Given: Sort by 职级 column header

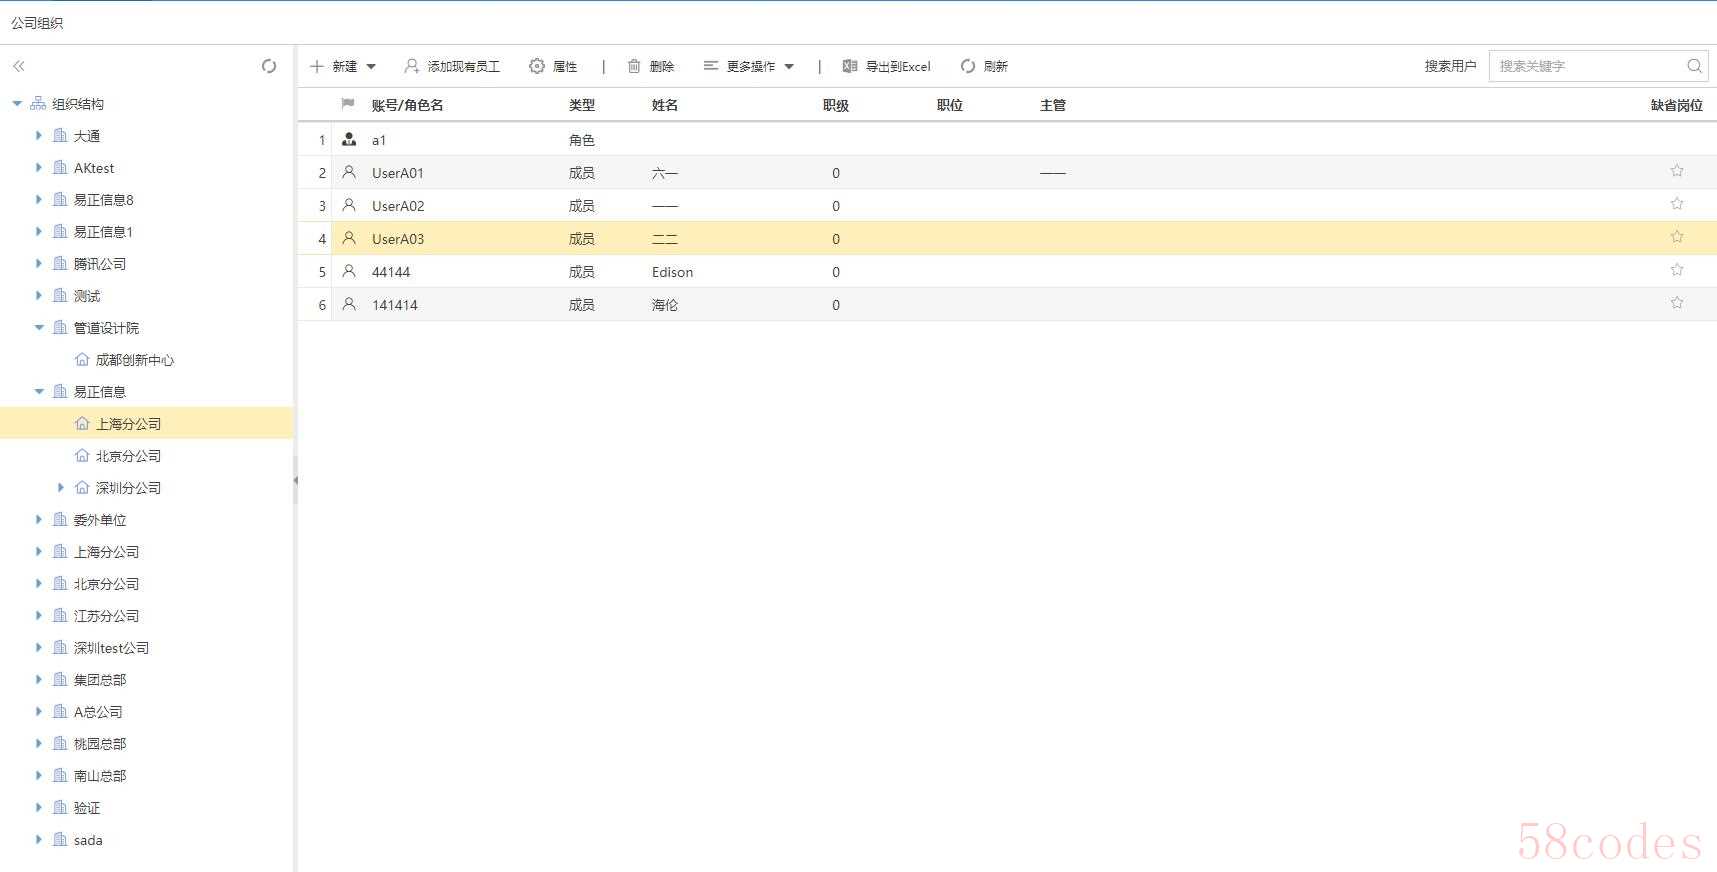Looking at the screenshot, I should 836,105.
